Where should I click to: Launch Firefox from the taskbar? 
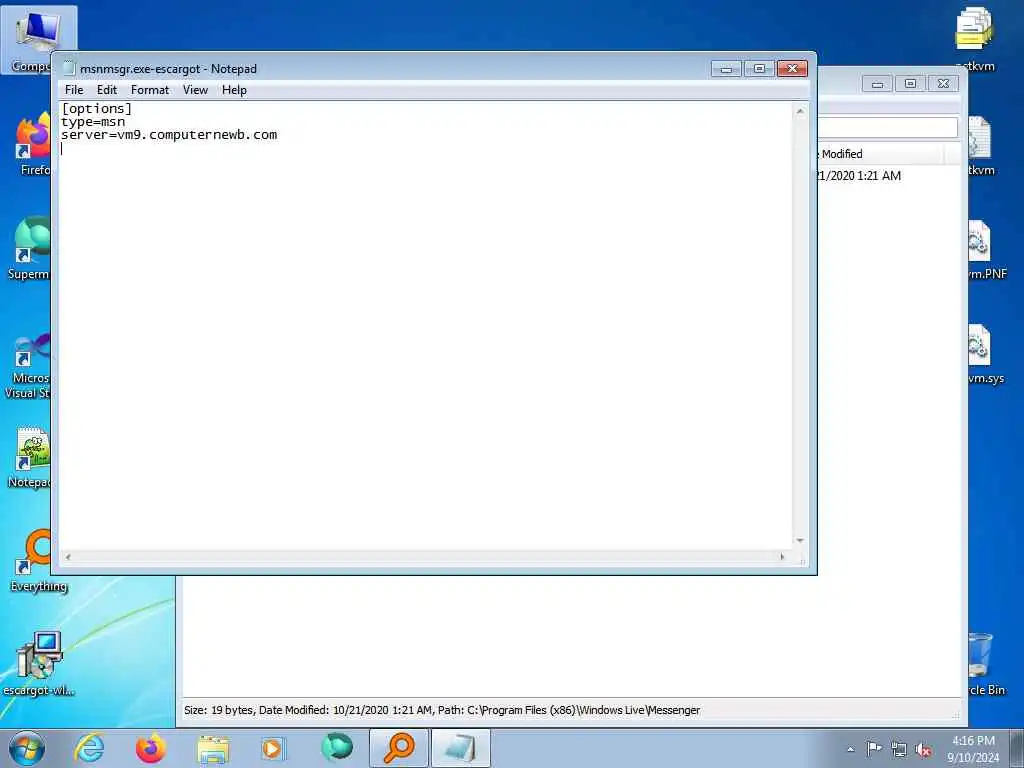[151, 748]
